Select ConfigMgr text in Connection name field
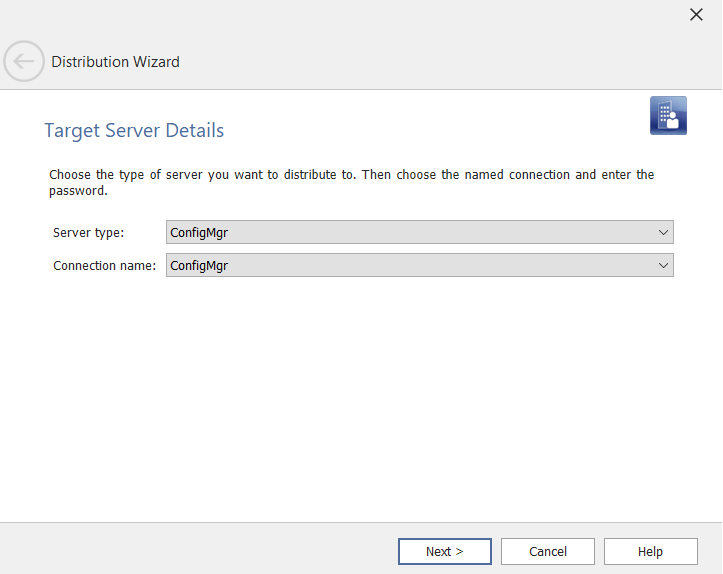 200,266
